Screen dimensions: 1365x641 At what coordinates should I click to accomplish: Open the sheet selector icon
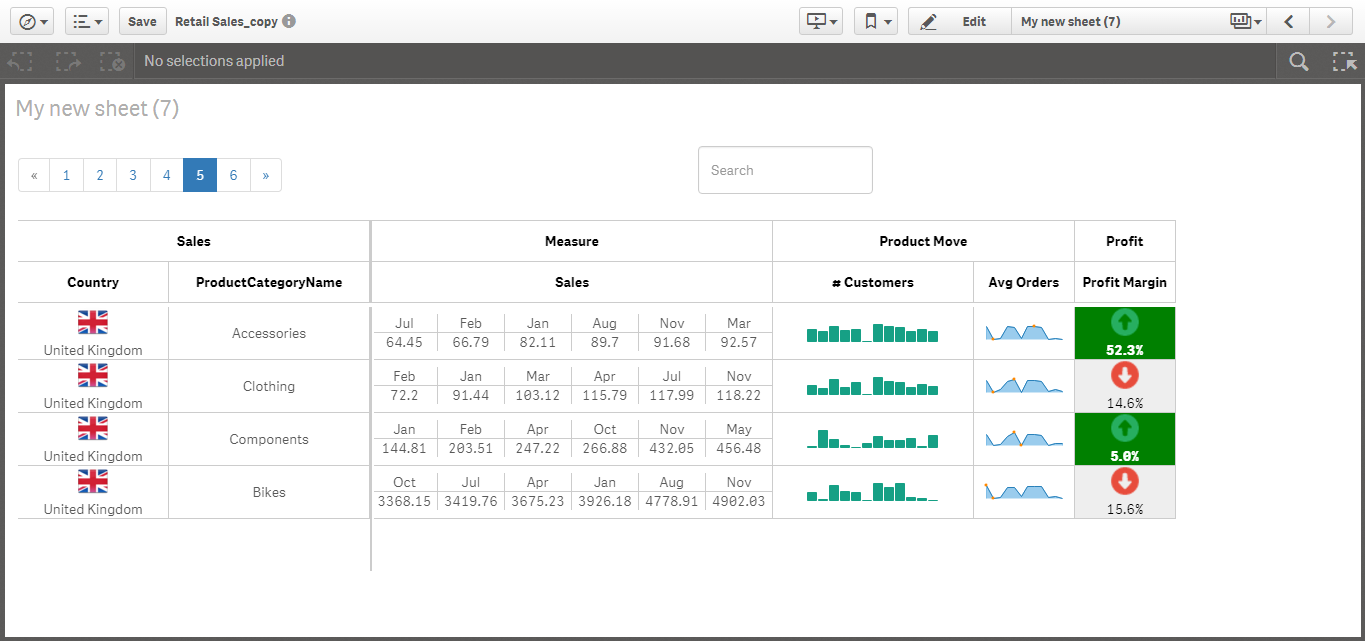(x=1244, y=21)
